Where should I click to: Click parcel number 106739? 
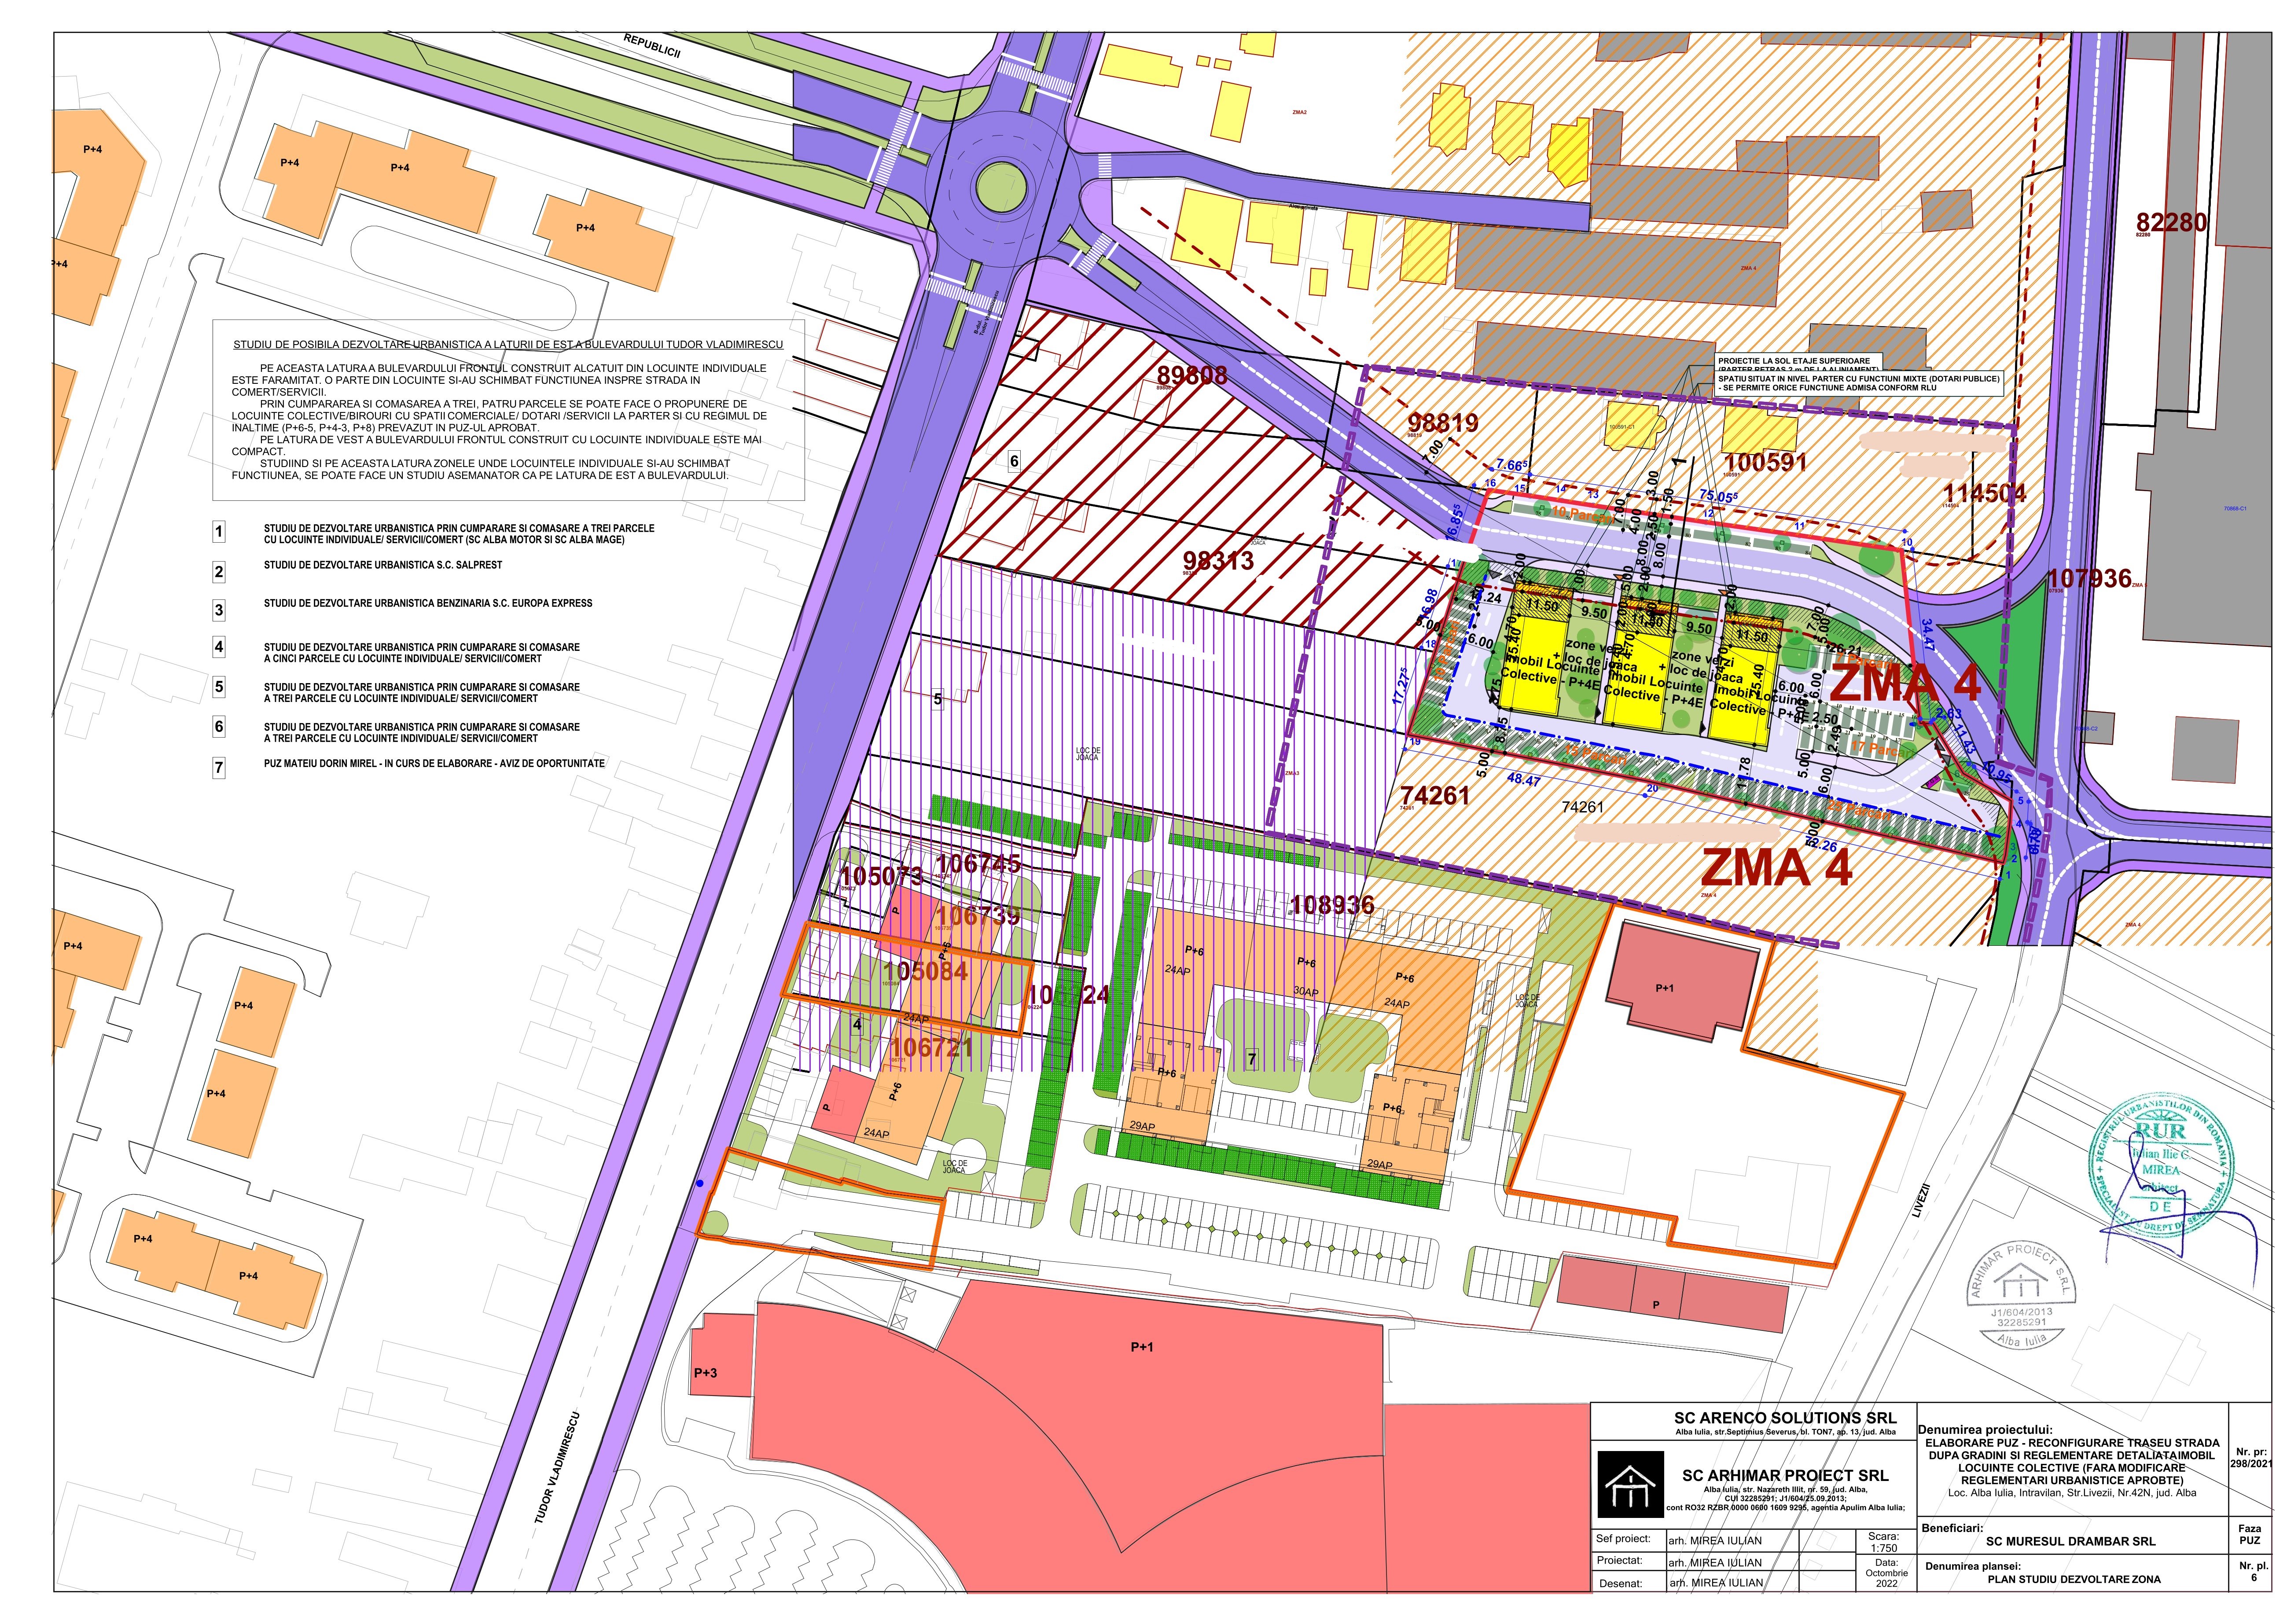(977, 915)
